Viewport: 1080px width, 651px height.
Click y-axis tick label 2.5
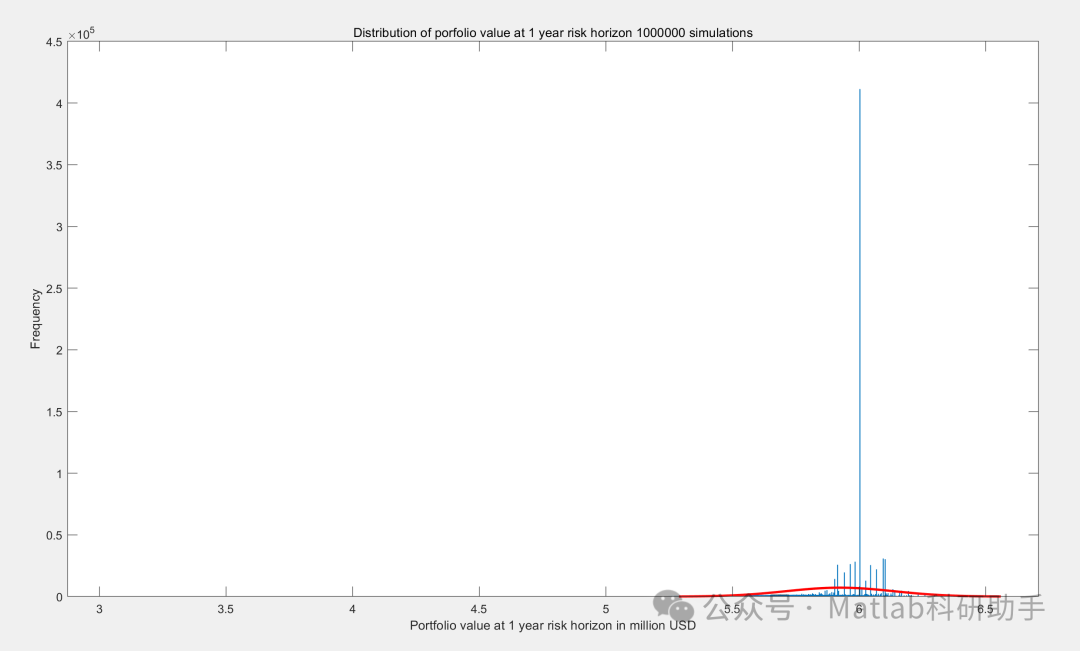54,289
